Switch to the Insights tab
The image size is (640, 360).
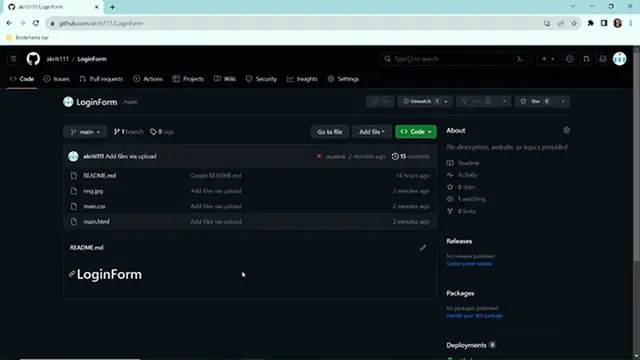302,79
